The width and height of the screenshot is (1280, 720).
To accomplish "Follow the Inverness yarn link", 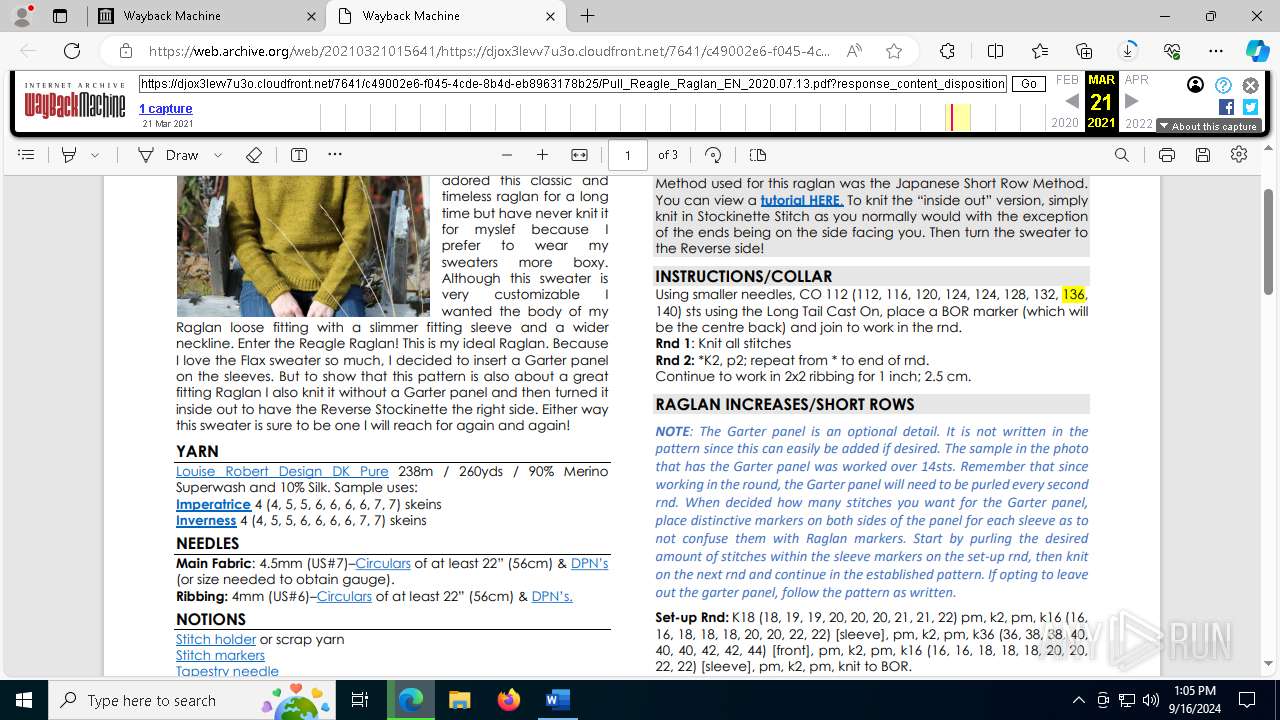I will coord(206,520).
